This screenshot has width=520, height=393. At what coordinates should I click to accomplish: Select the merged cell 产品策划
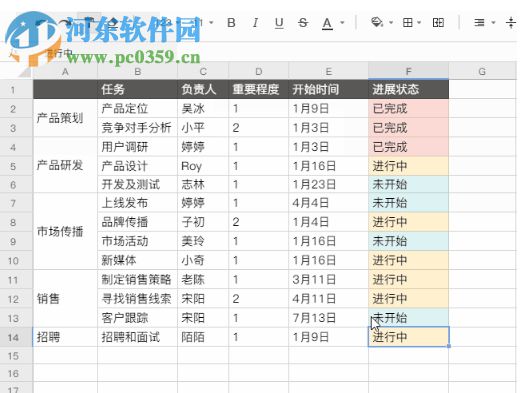[x=65, y=118]
